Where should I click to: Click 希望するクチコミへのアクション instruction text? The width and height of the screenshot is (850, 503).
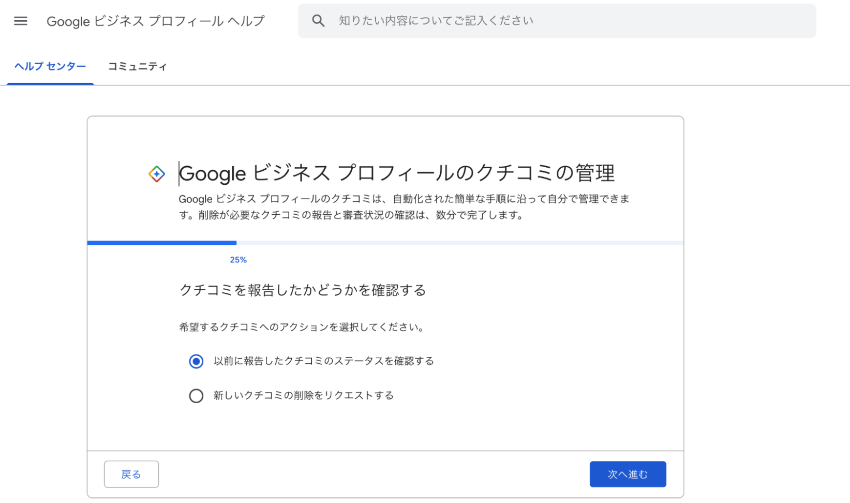(302, 327)
